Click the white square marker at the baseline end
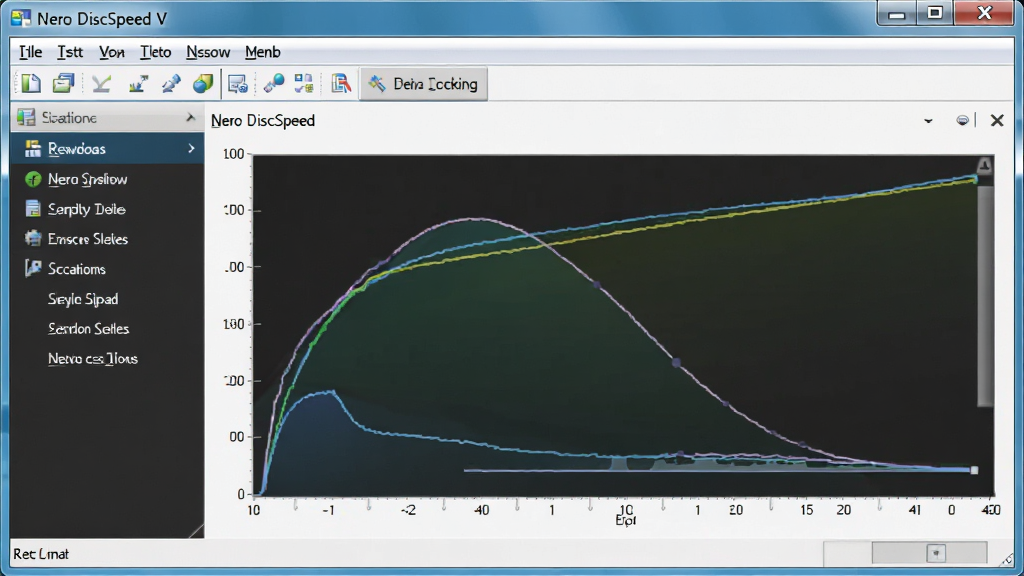The image size is (1024, 576). tap(974, 470)
